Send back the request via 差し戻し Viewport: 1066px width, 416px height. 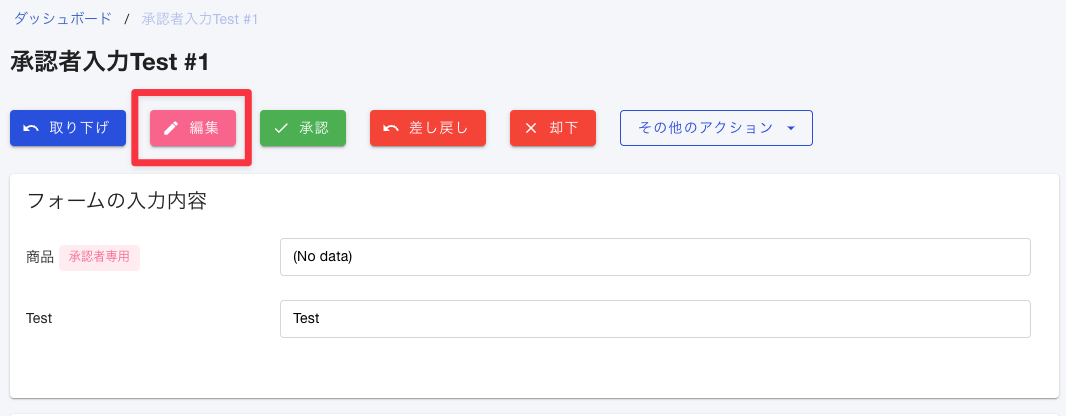pyautogui.click(x=428, y=128)
